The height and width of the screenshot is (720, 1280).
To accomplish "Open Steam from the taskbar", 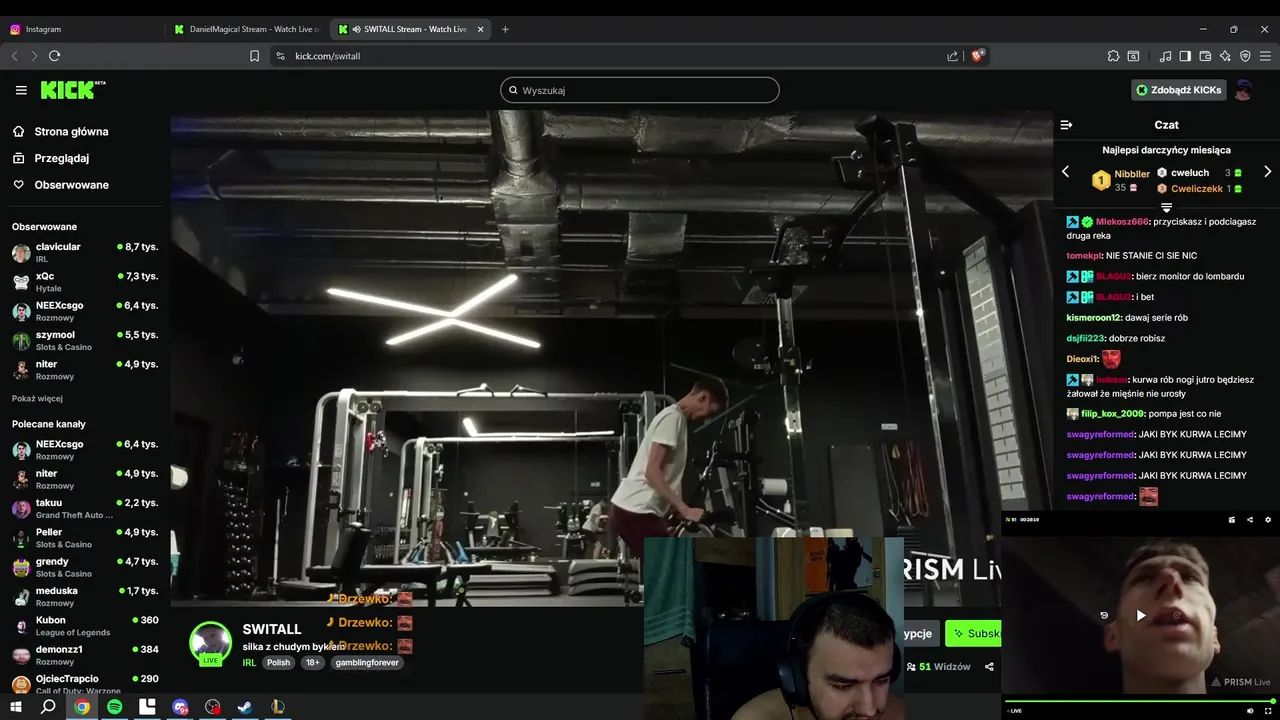I will coord(245,707).
